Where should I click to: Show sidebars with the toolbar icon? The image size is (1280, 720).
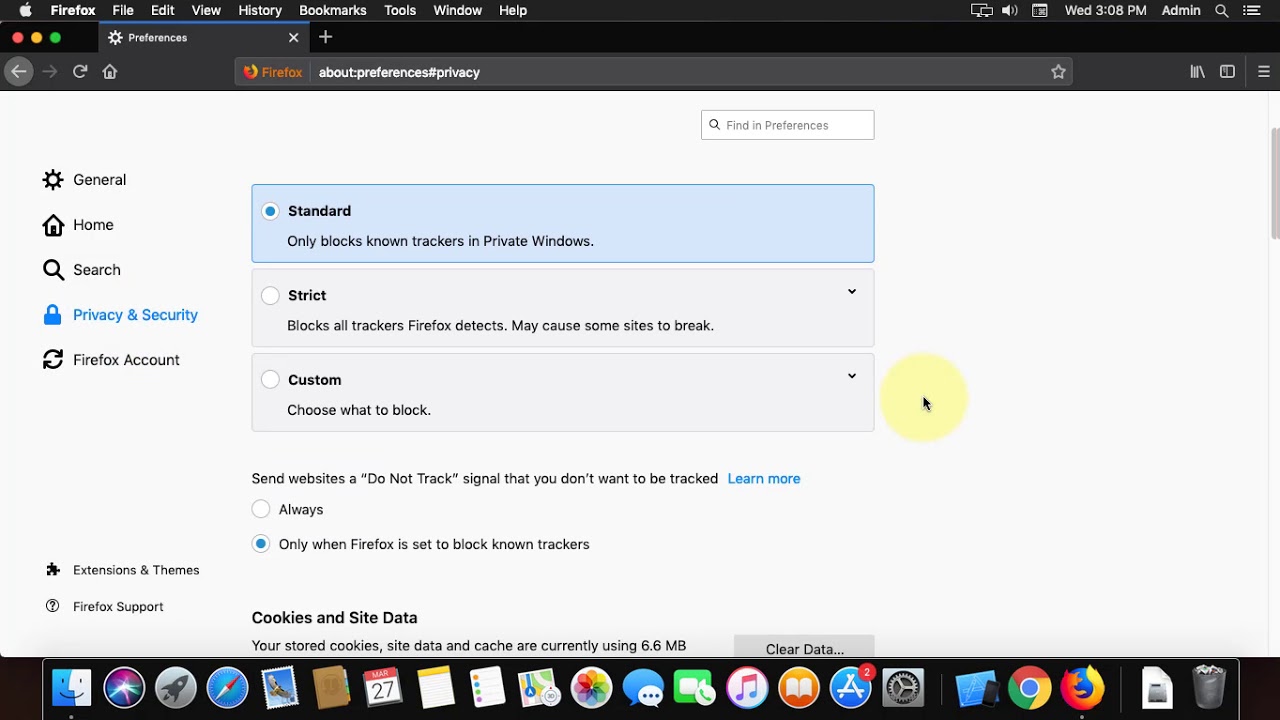coord(1227,72)
